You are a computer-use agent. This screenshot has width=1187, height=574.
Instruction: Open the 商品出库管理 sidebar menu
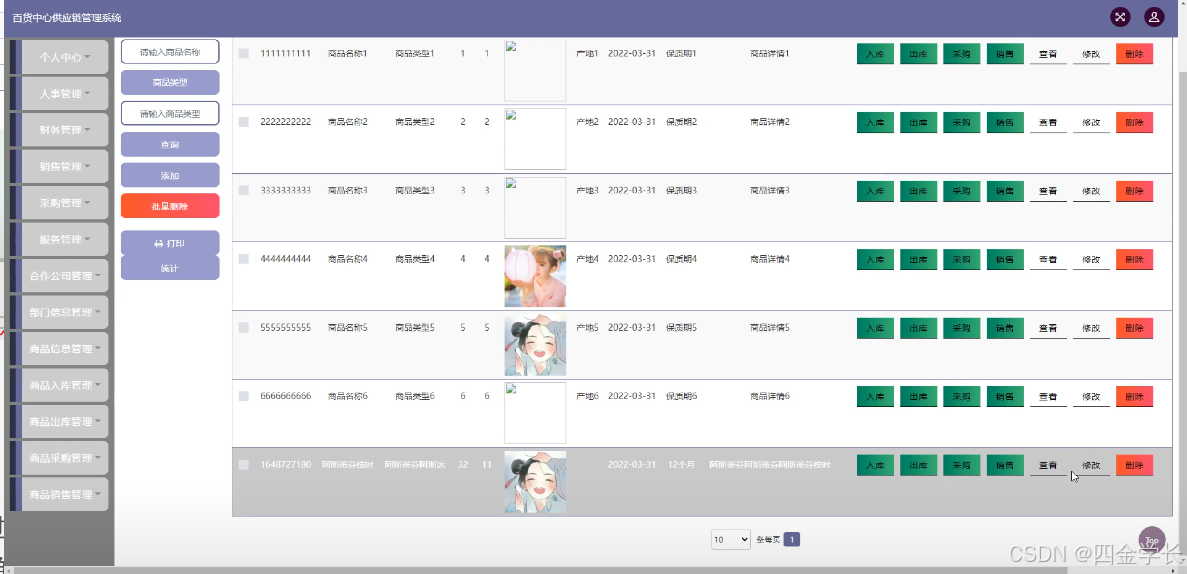65,421
